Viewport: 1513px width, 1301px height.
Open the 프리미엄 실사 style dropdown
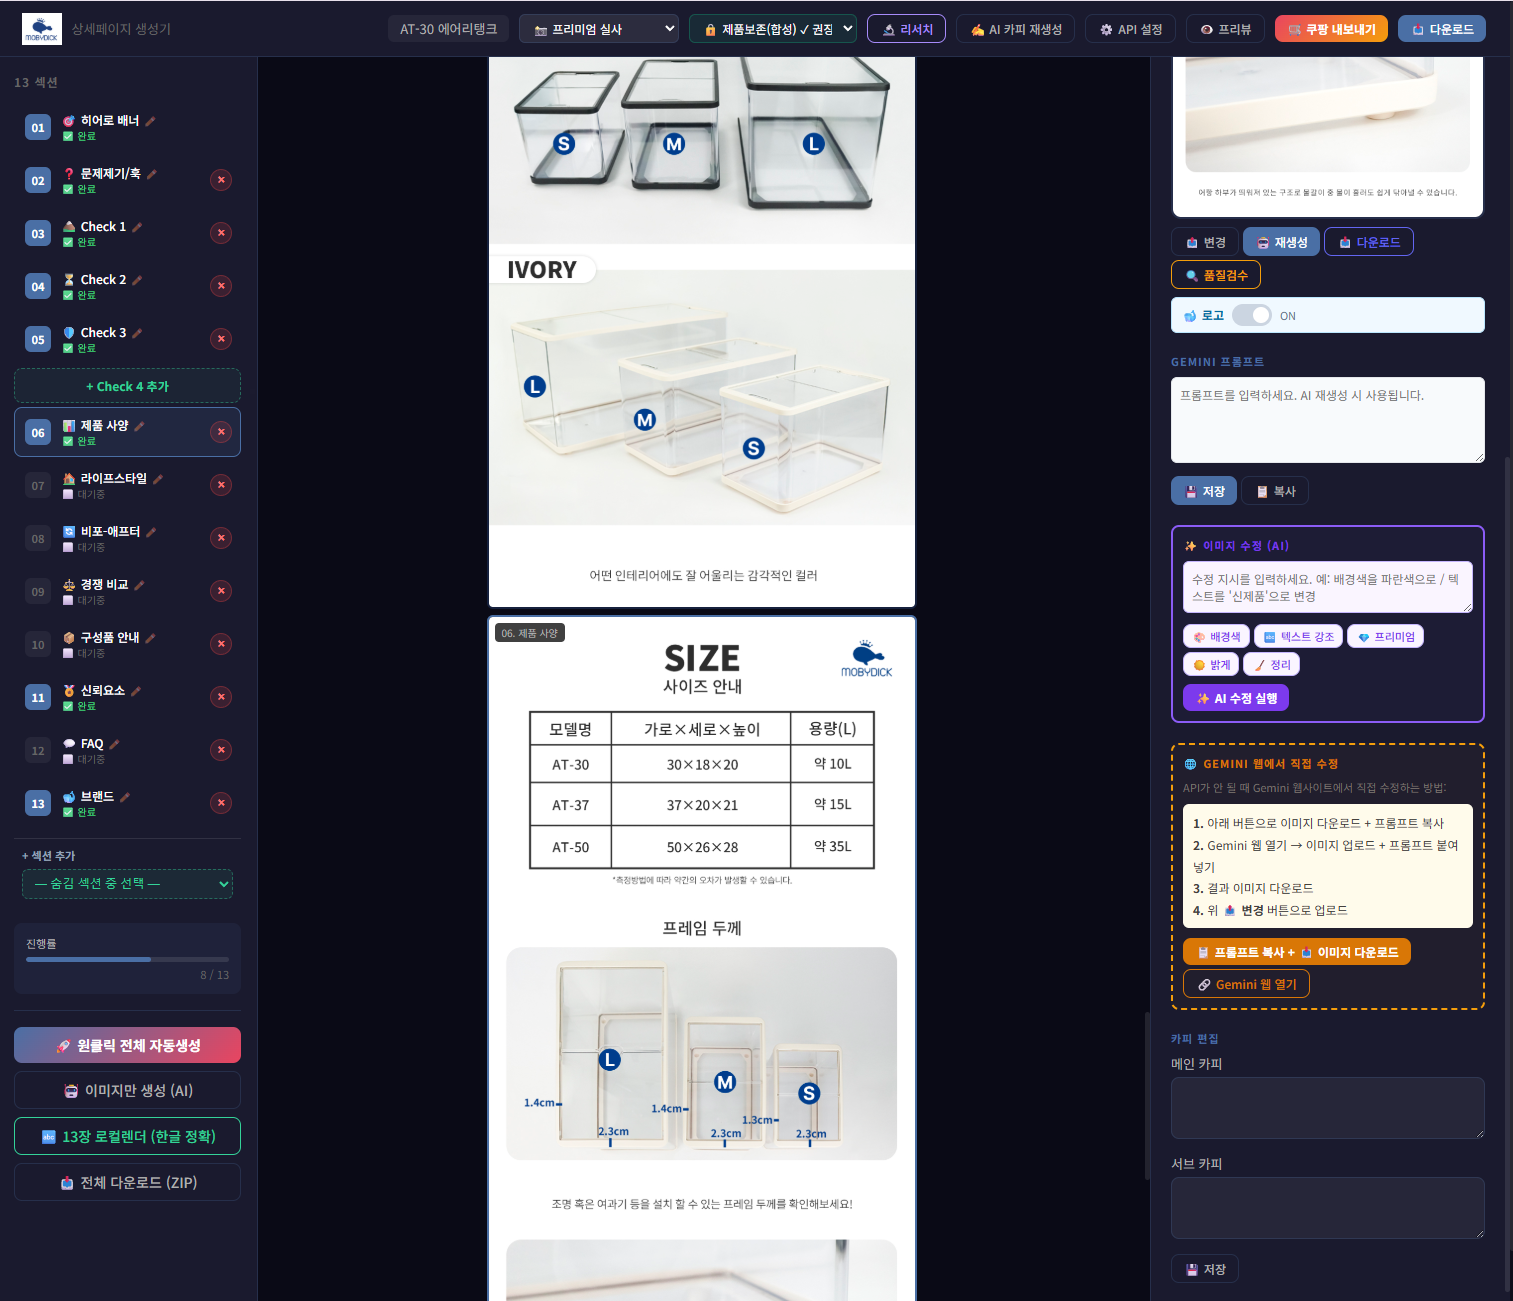[599, 29]
